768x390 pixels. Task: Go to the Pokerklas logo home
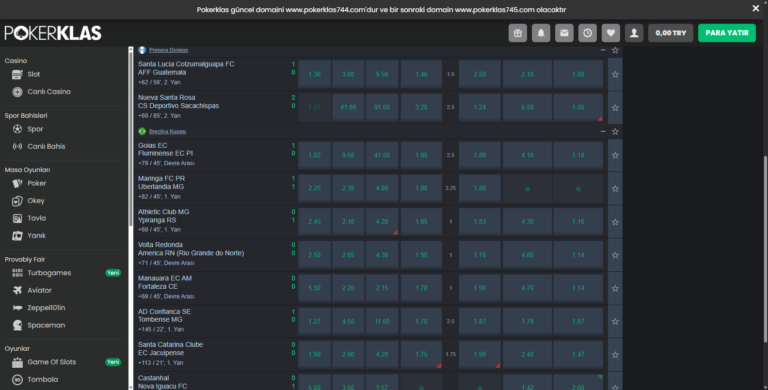click(x=53, y=33)
